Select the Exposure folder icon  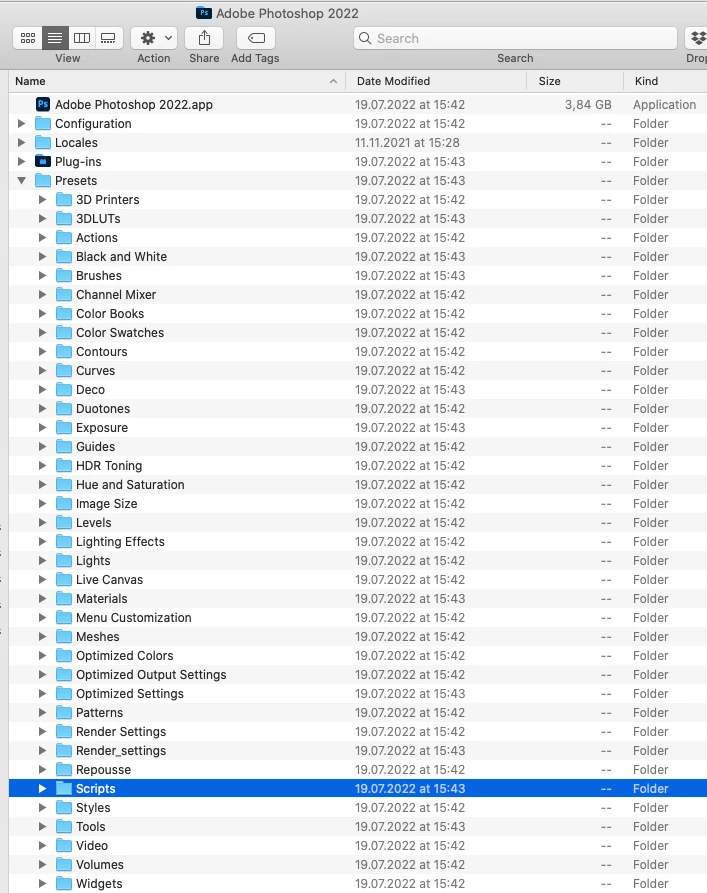(64, 428)
